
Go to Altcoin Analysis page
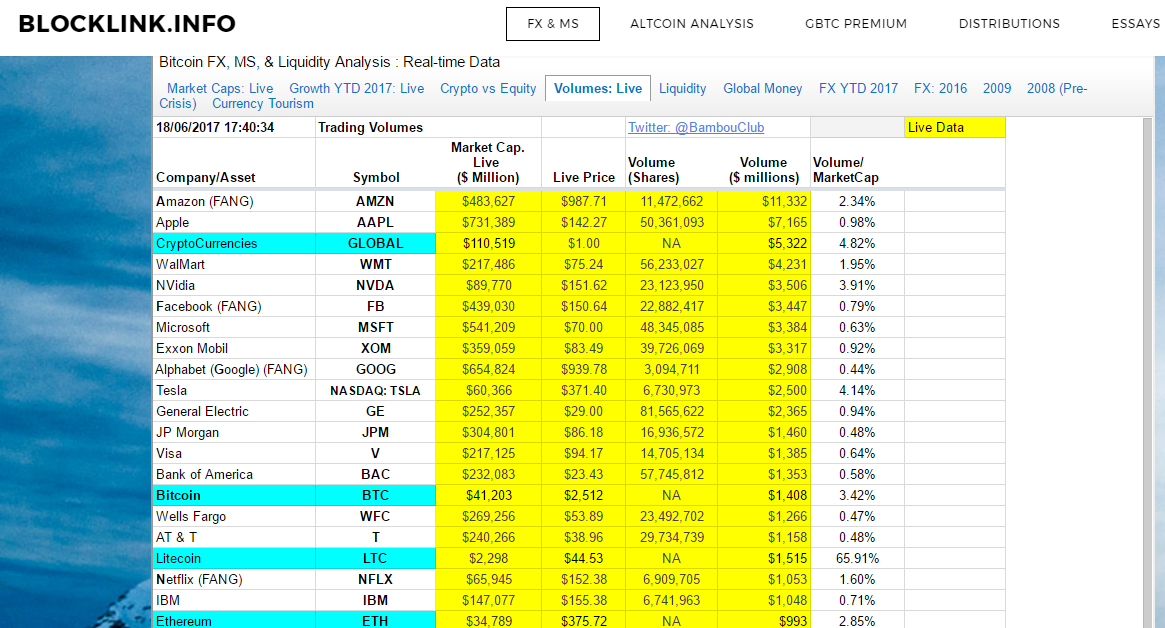click(692, 24)
